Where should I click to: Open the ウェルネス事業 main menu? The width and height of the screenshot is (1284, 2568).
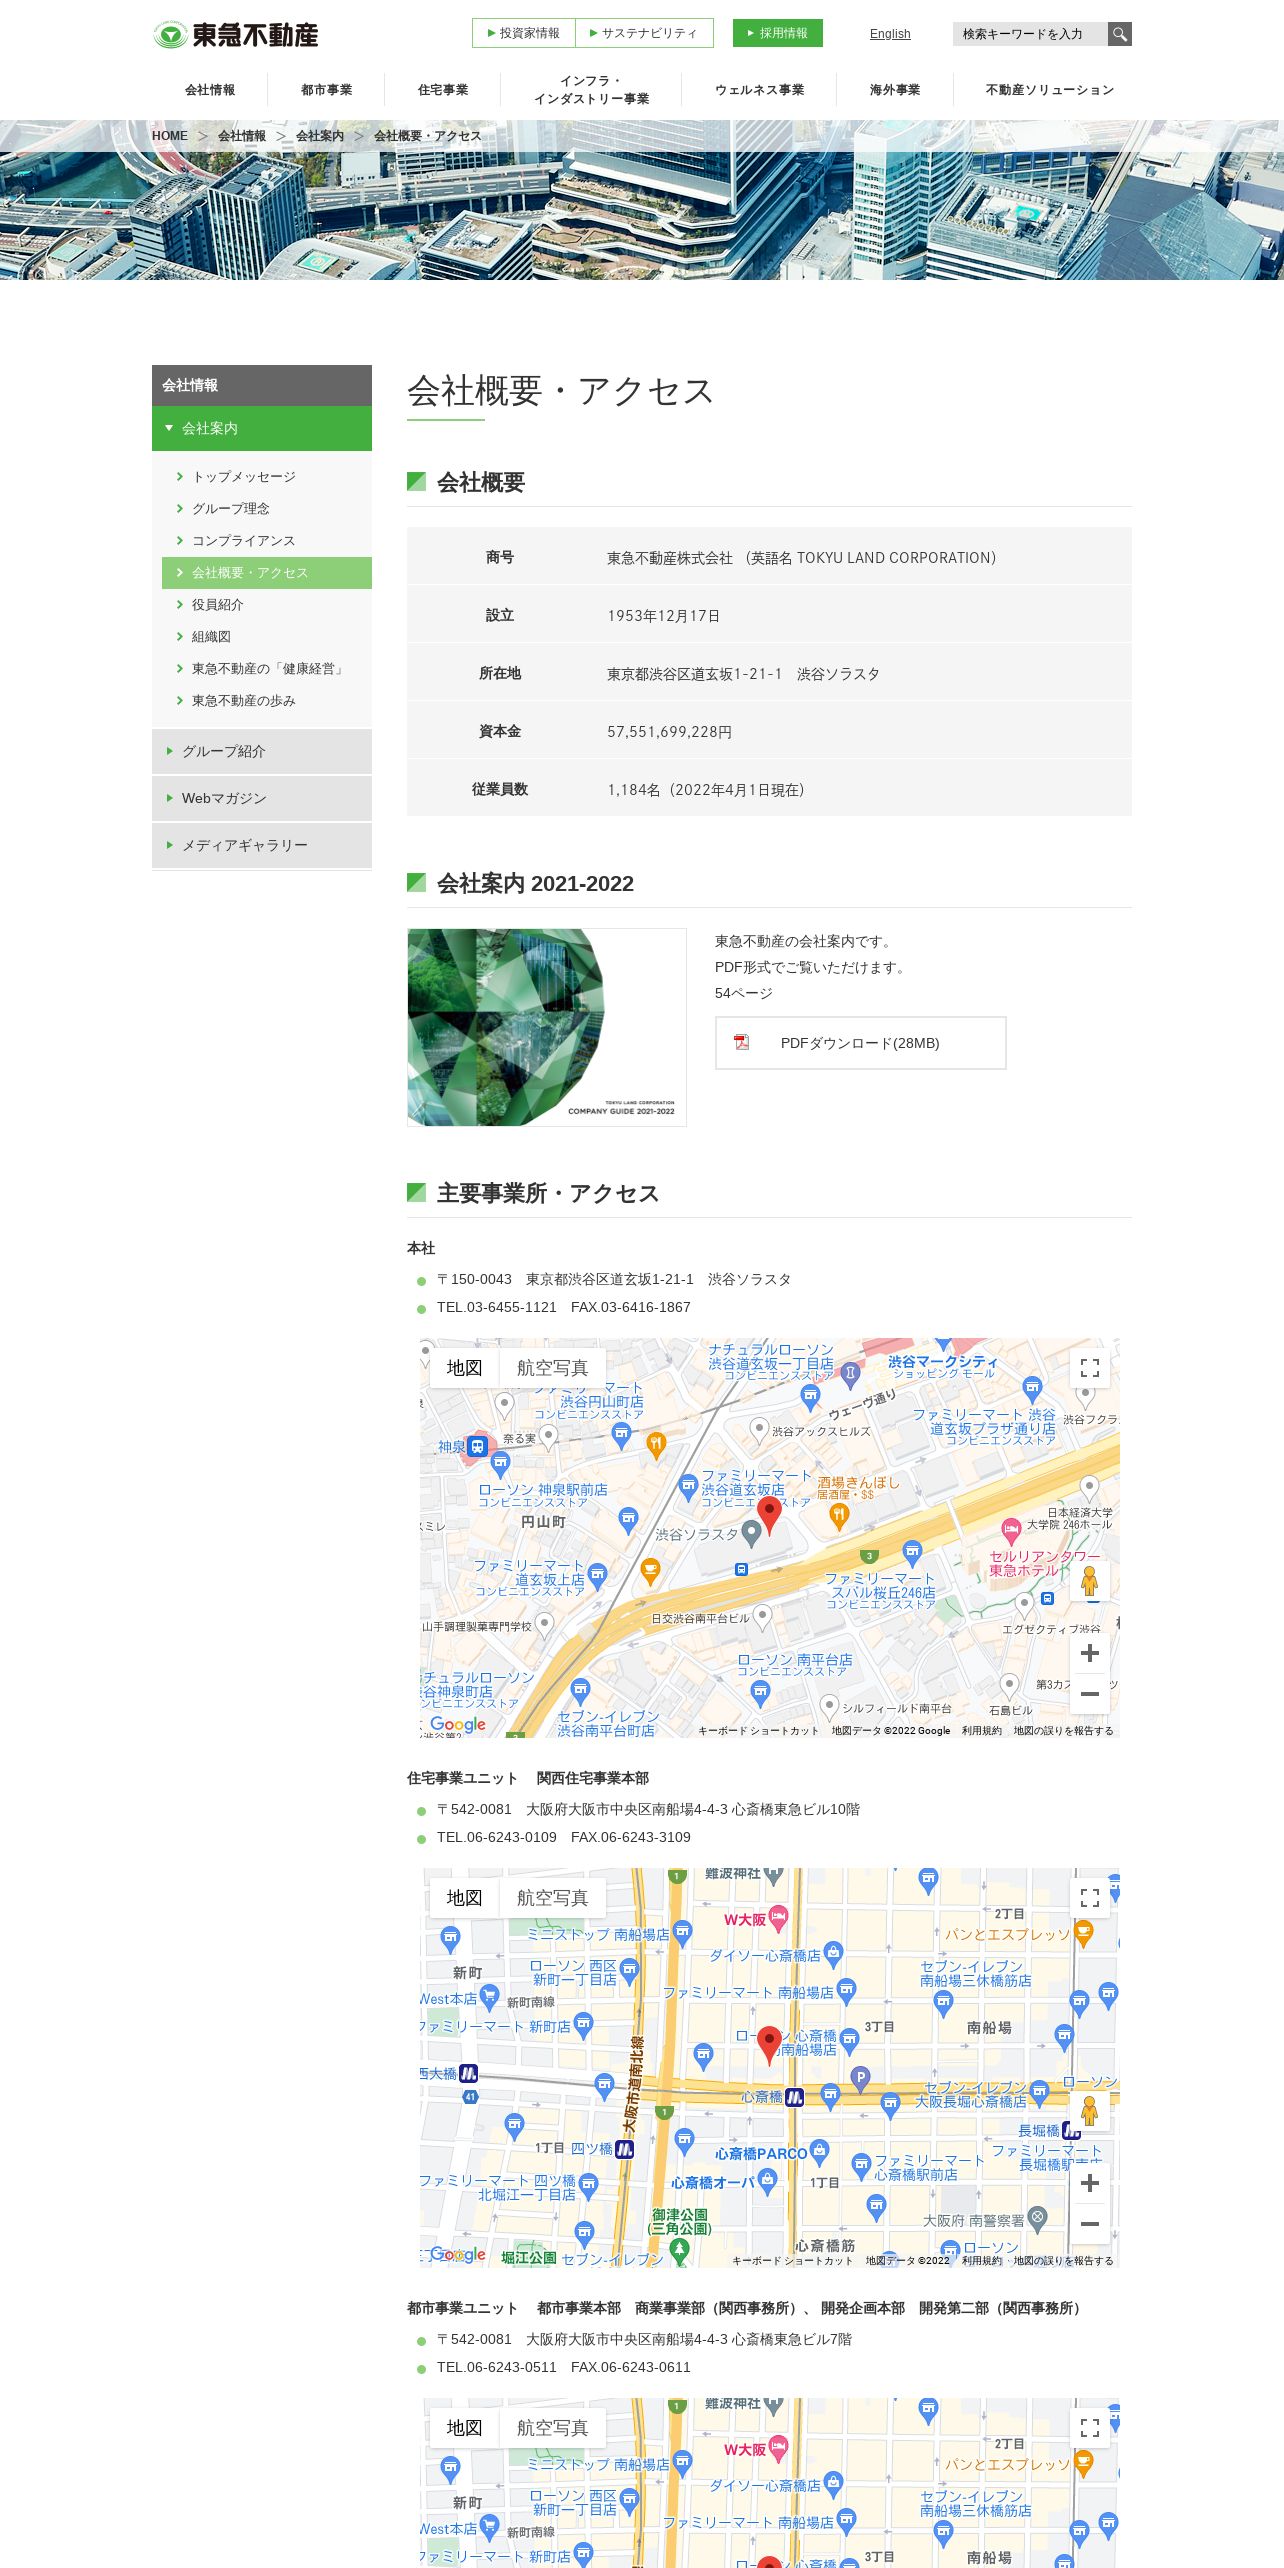click(x=759, y=90)
